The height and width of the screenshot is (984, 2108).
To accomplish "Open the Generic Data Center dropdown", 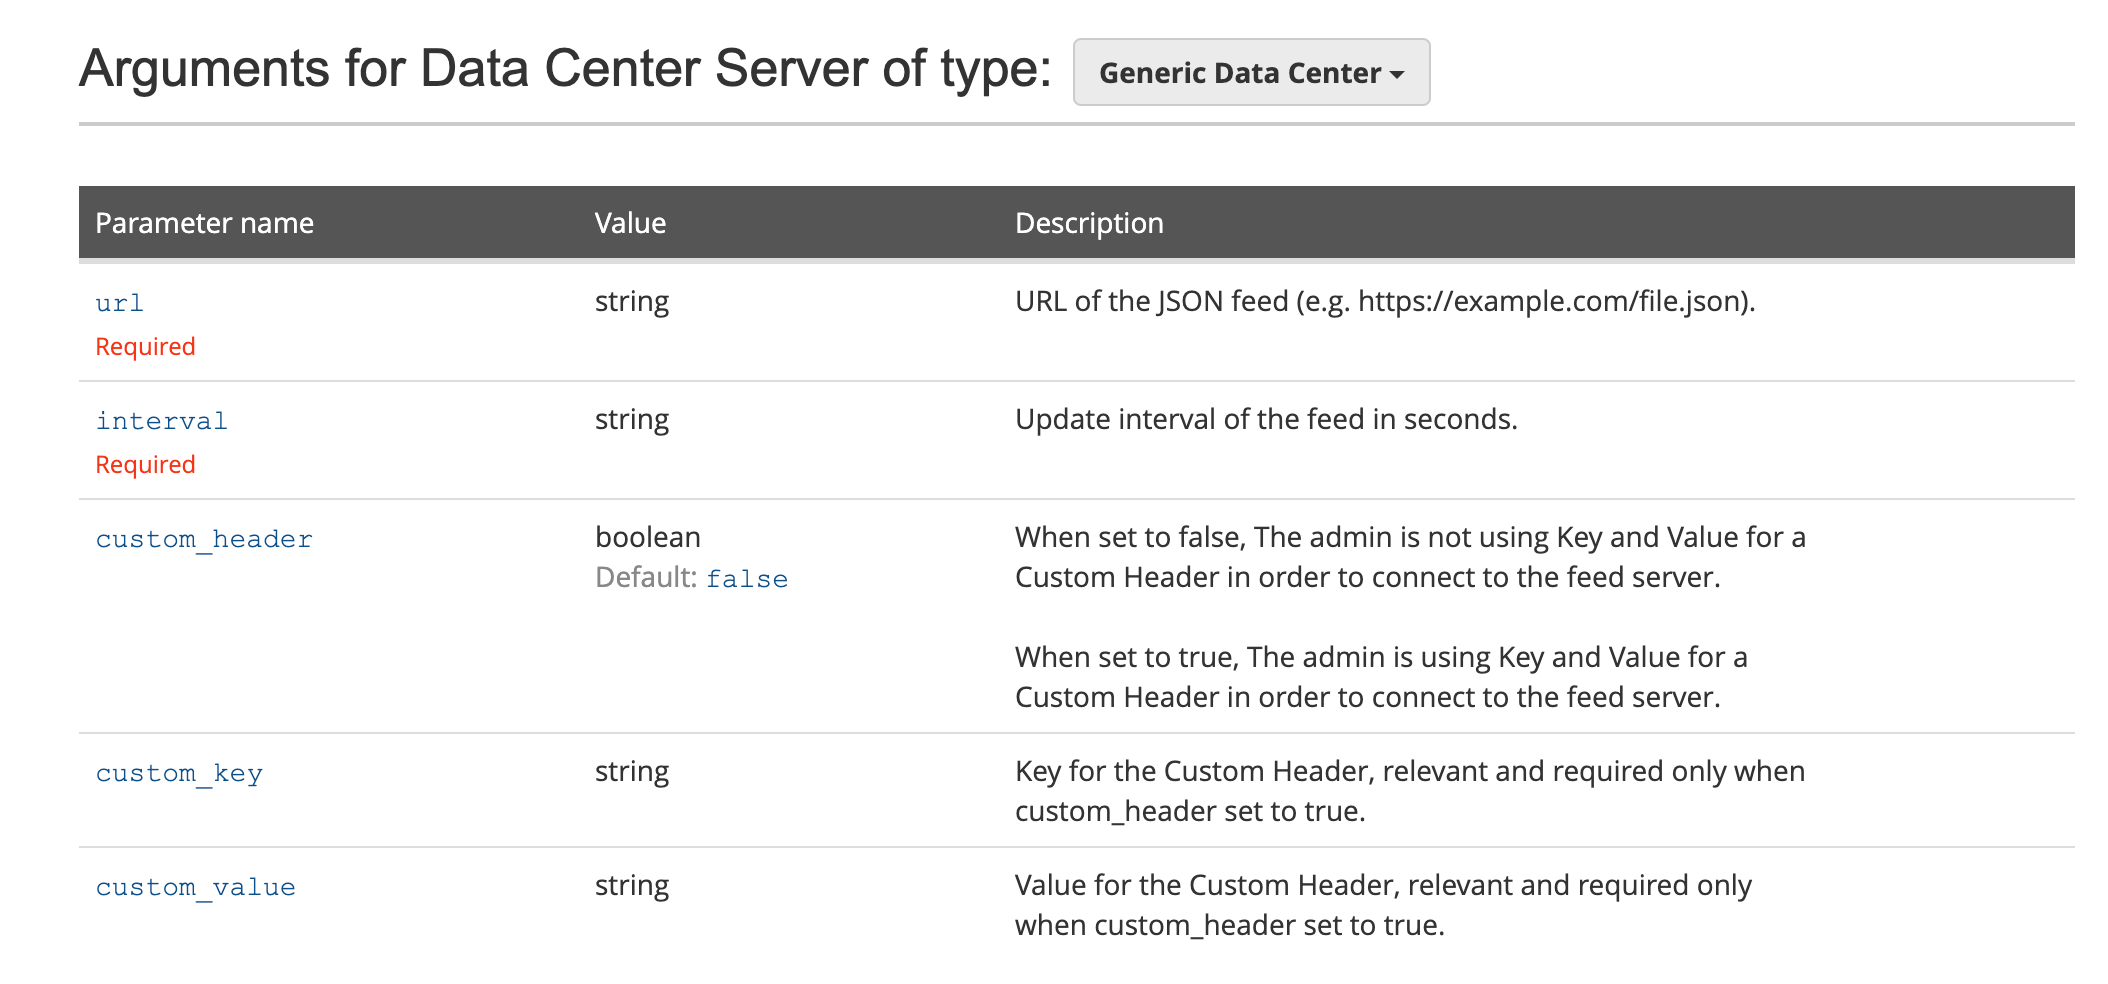I will click(1251, 71).
